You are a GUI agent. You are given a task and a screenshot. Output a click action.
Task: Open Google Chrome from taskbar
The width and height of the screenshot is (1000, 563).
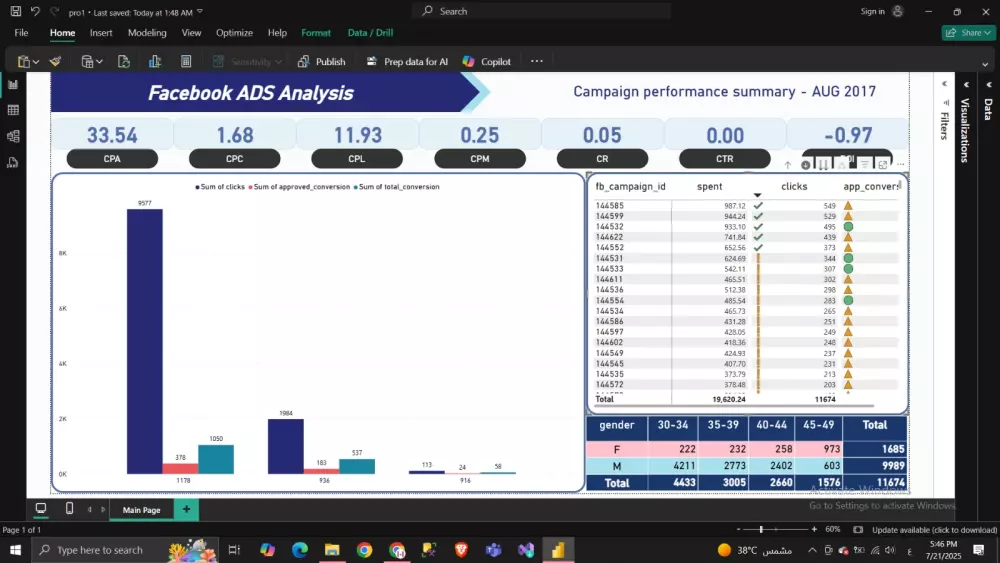(364, 550)
